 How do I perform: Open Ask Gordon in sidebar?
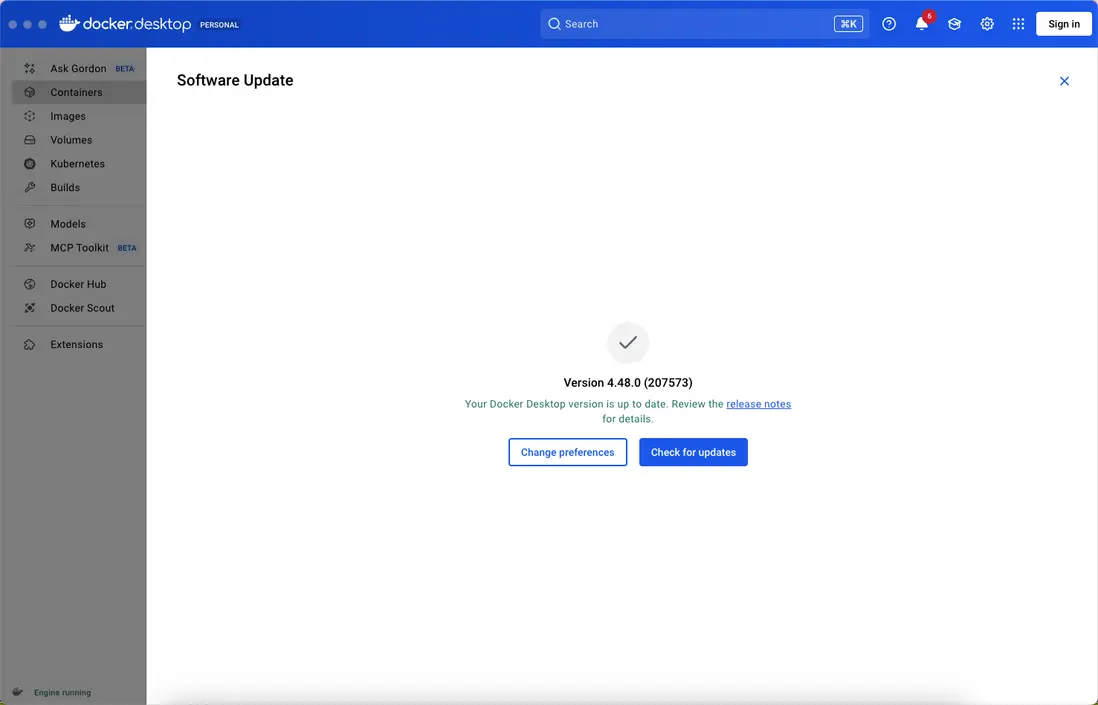[x=78, y=69]
